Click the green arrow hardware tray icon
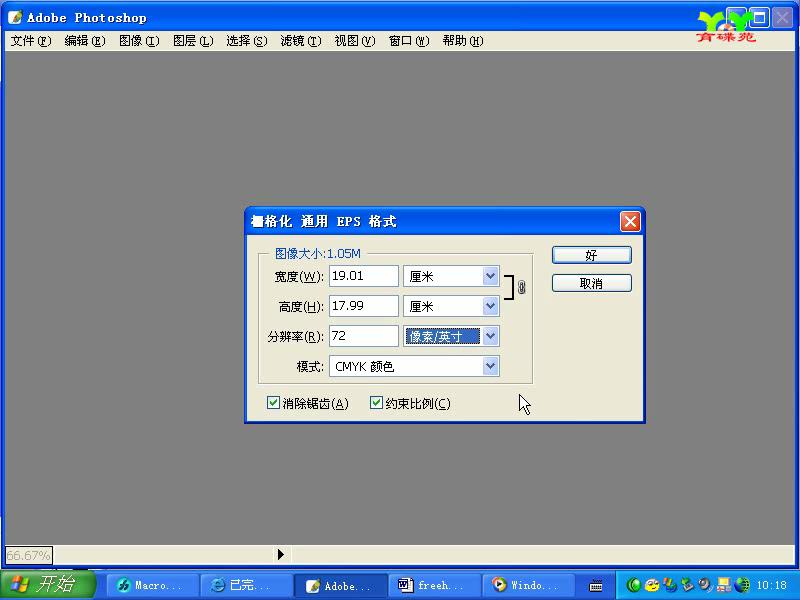The image size is (800, 600). [687, 585]
